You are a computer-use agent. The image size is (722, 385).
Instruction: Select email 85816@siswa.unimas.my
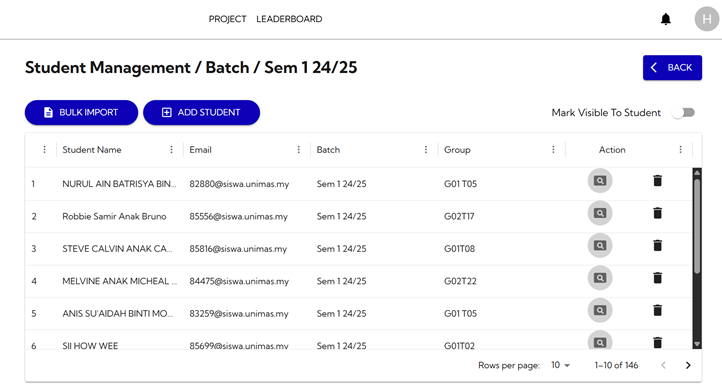click(x=238, y=249)
